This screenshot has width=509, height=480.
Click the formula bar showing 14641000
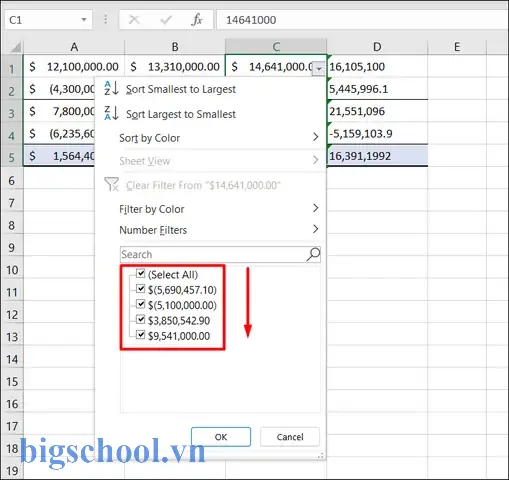[363, 20]
